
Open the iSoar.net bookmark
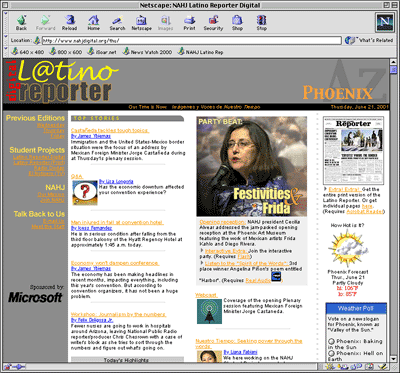pos(102,52)
